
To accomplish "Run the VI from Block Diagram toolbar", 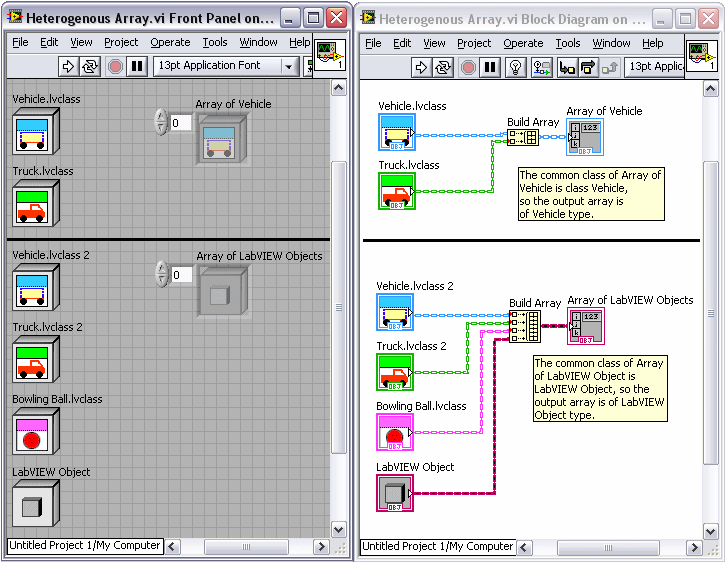I will click(x=421, y=68).
